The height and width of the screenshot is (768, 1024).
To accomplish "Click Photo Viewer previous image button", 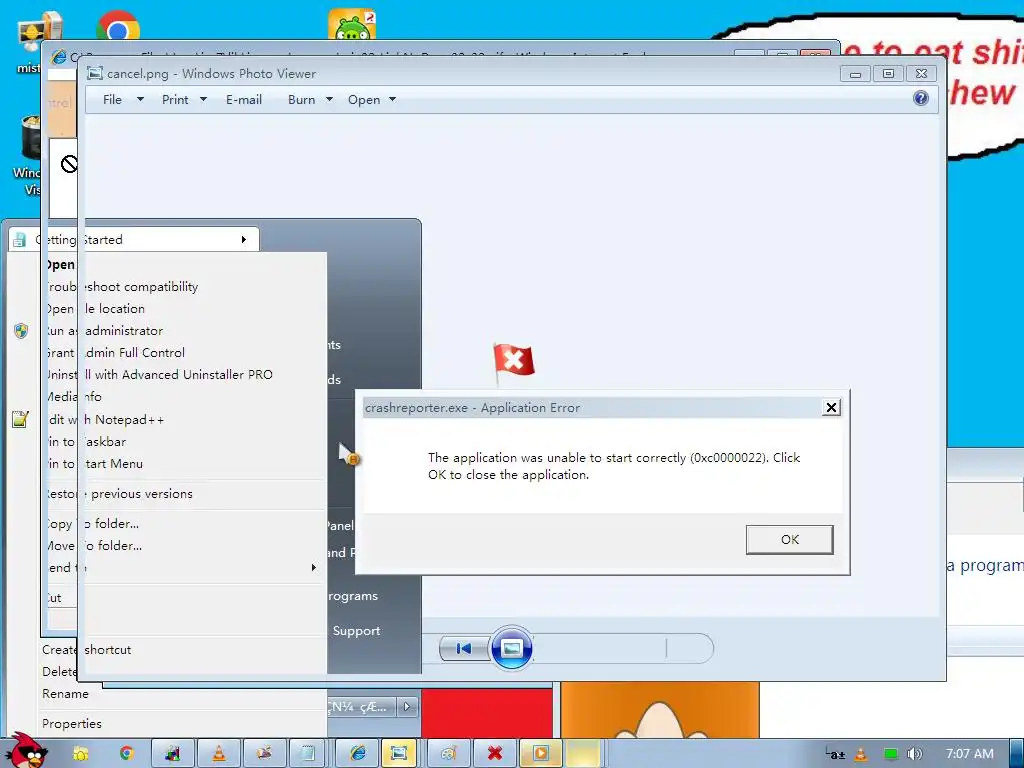I will [464, 648].
